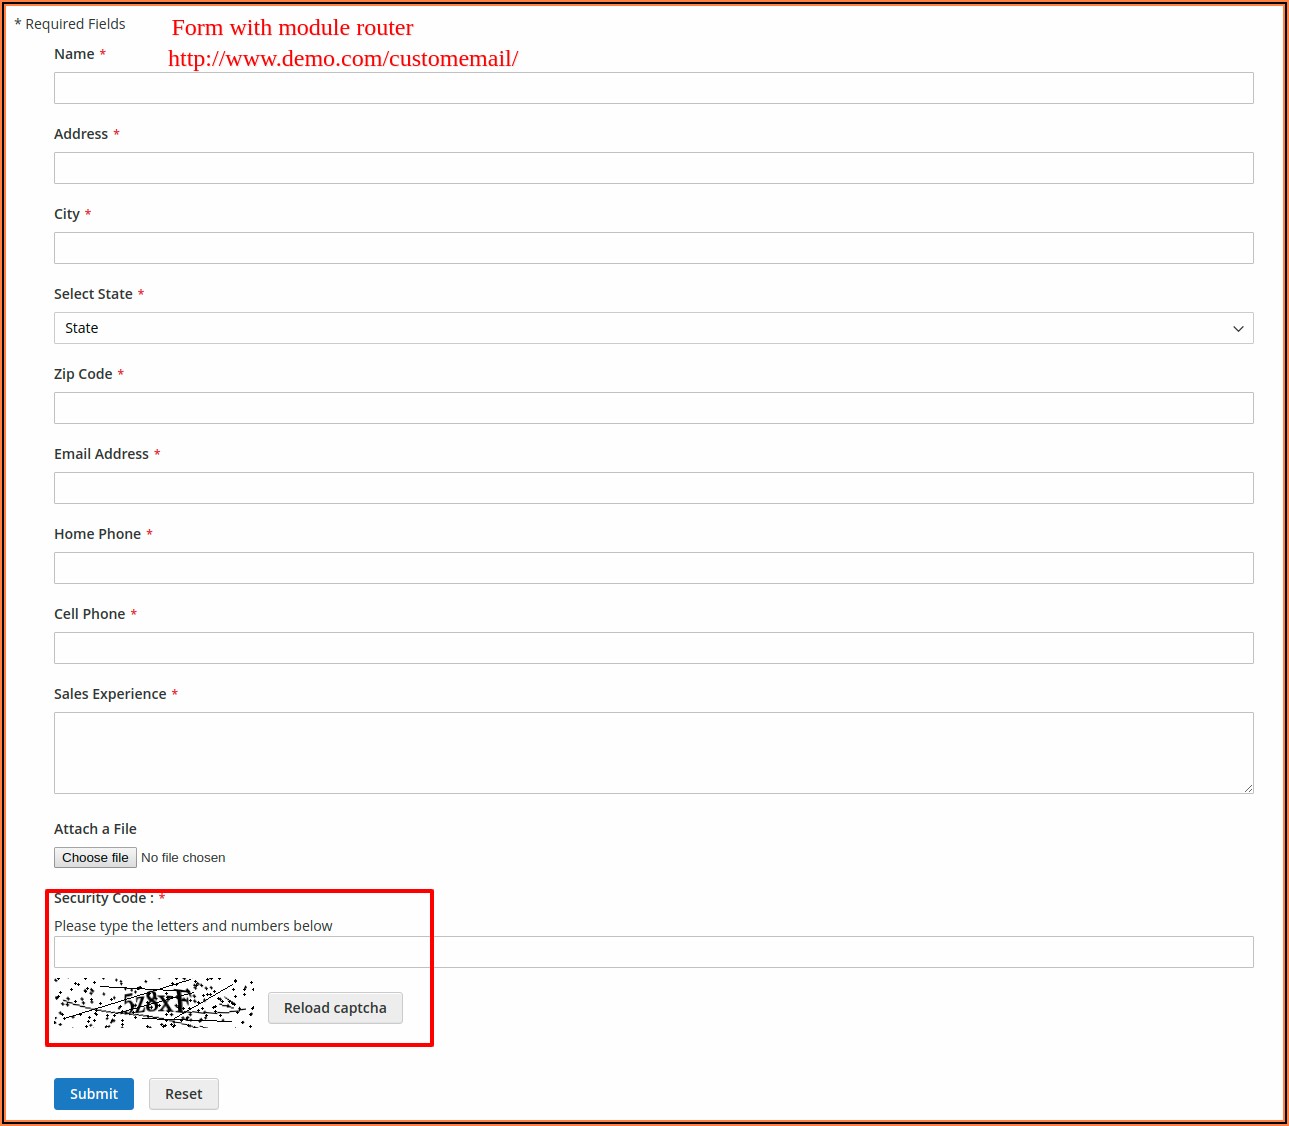
Task: Click inside the Sales Experience textarea
Action: pyautogui.click(x=653, y=752)
